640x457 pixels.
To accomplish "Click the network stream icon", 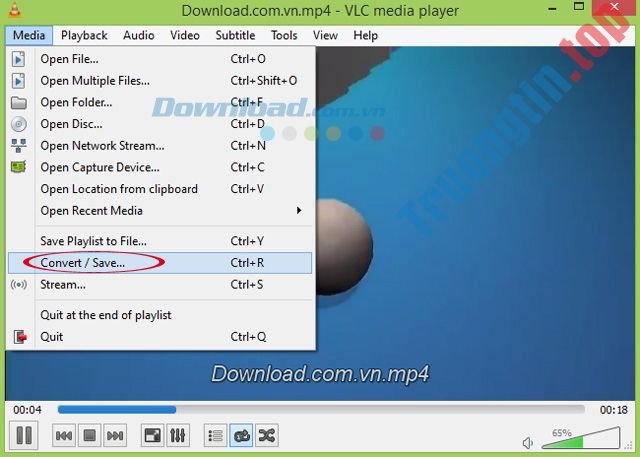I will coord(18,146).
